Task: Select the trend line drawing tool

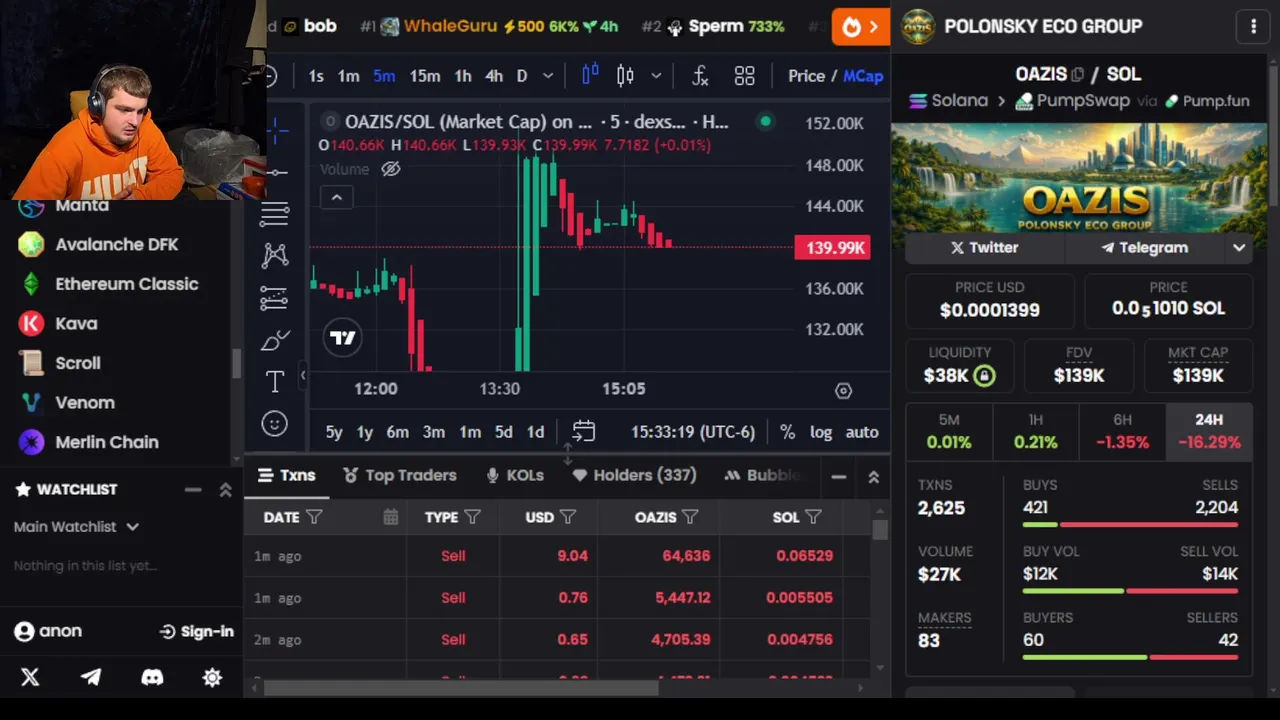Action: pos(277,172)
